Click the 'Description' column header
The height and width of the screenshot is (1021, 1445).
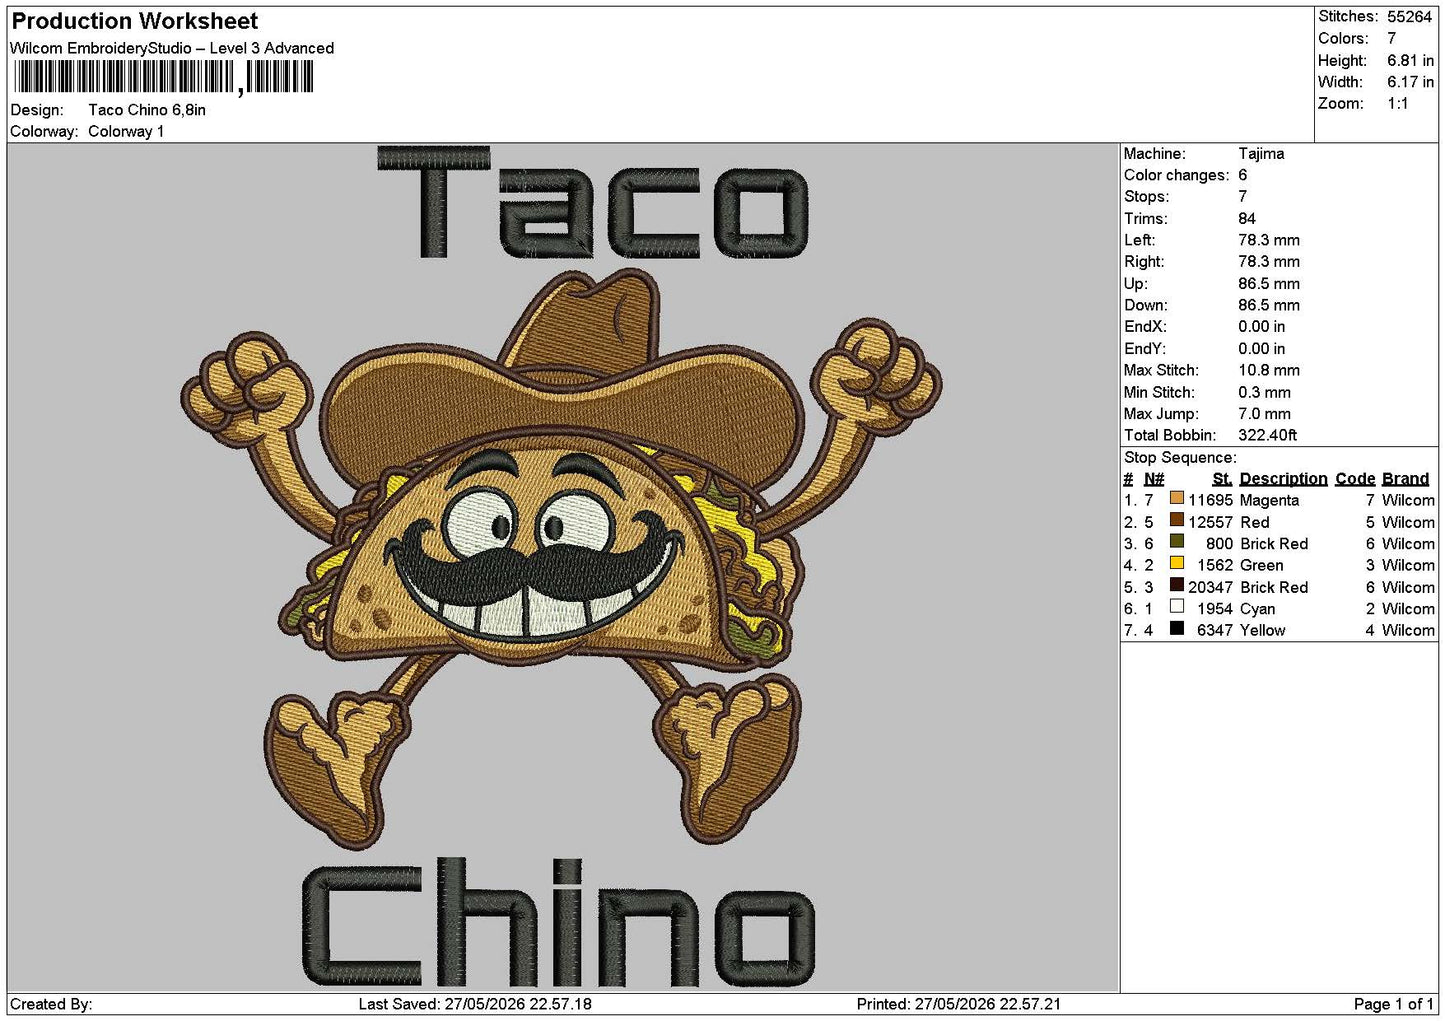pos(1283,479)
